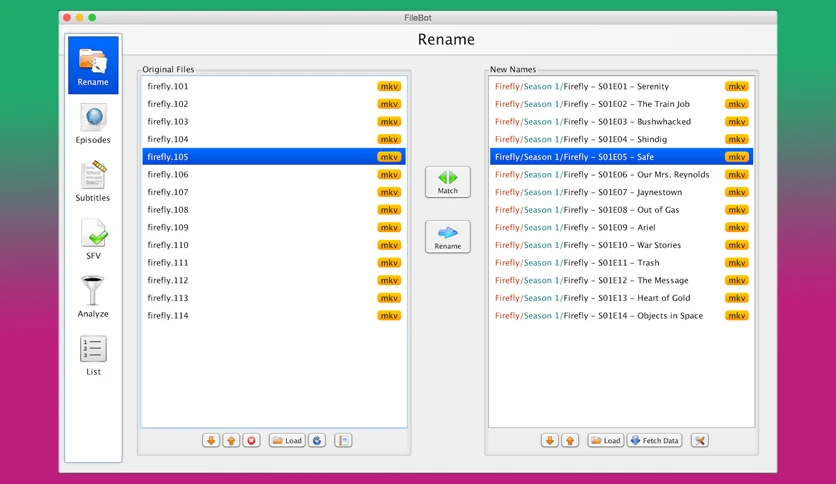Go to the Analyze panel

(93, 297)
